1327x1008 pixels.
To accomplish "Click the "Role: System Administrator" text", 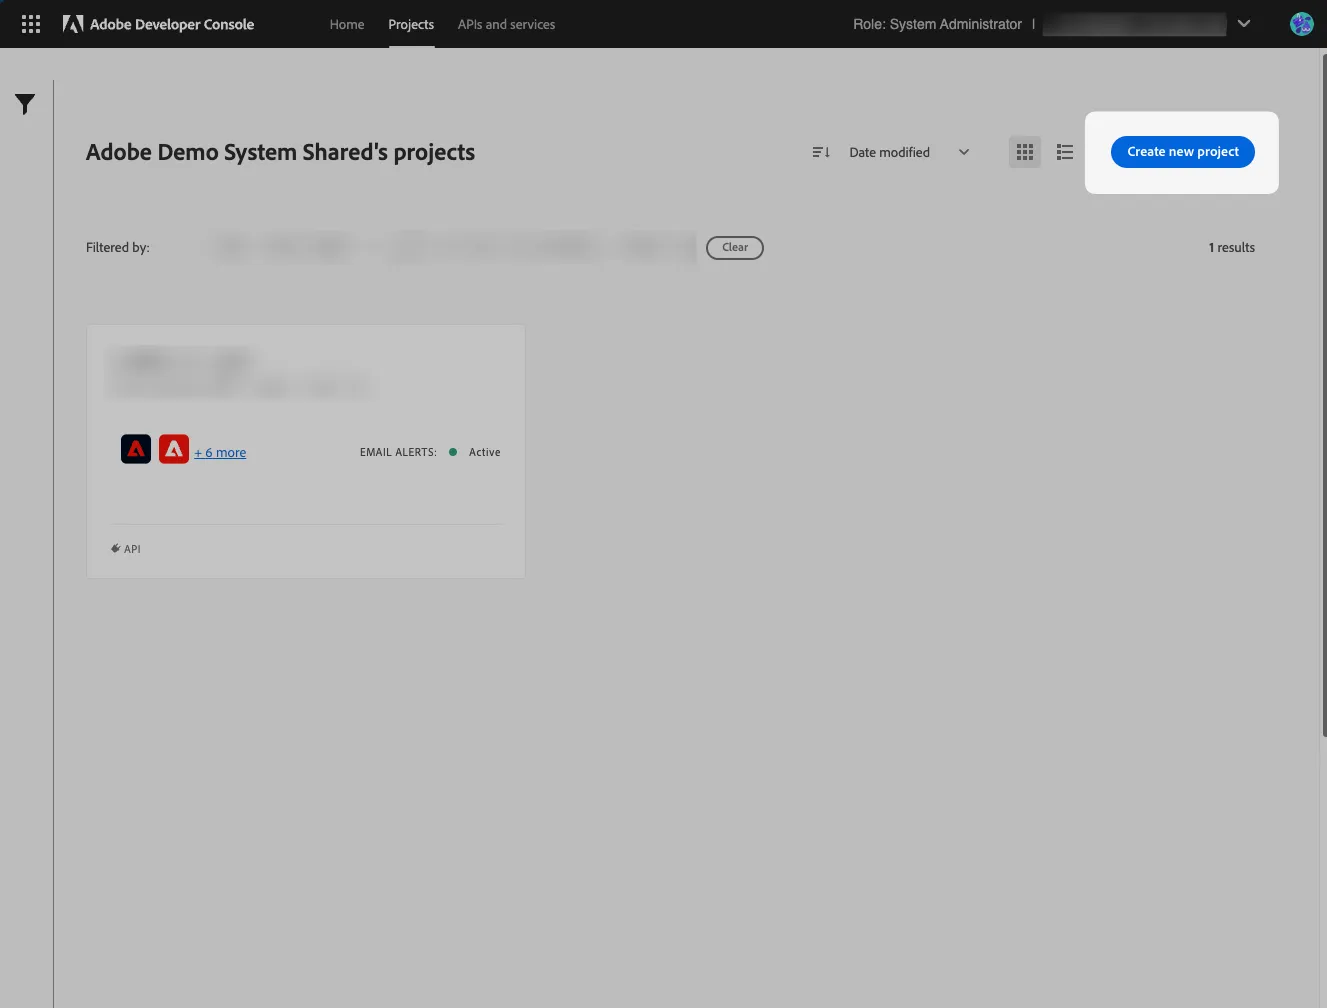I will coord(937,24).
